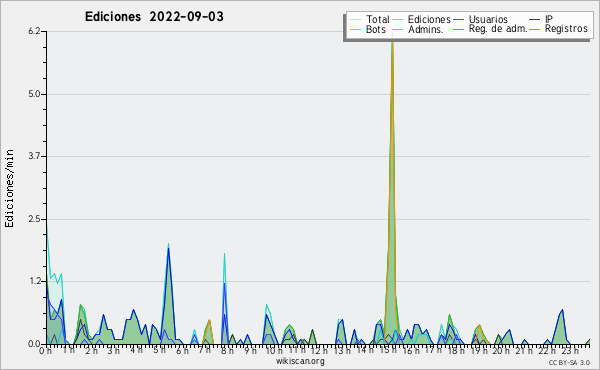This screenshot has width=600, height=370.
Task: Click the orange Bots legend line swatch
Action: pos(355,29)
